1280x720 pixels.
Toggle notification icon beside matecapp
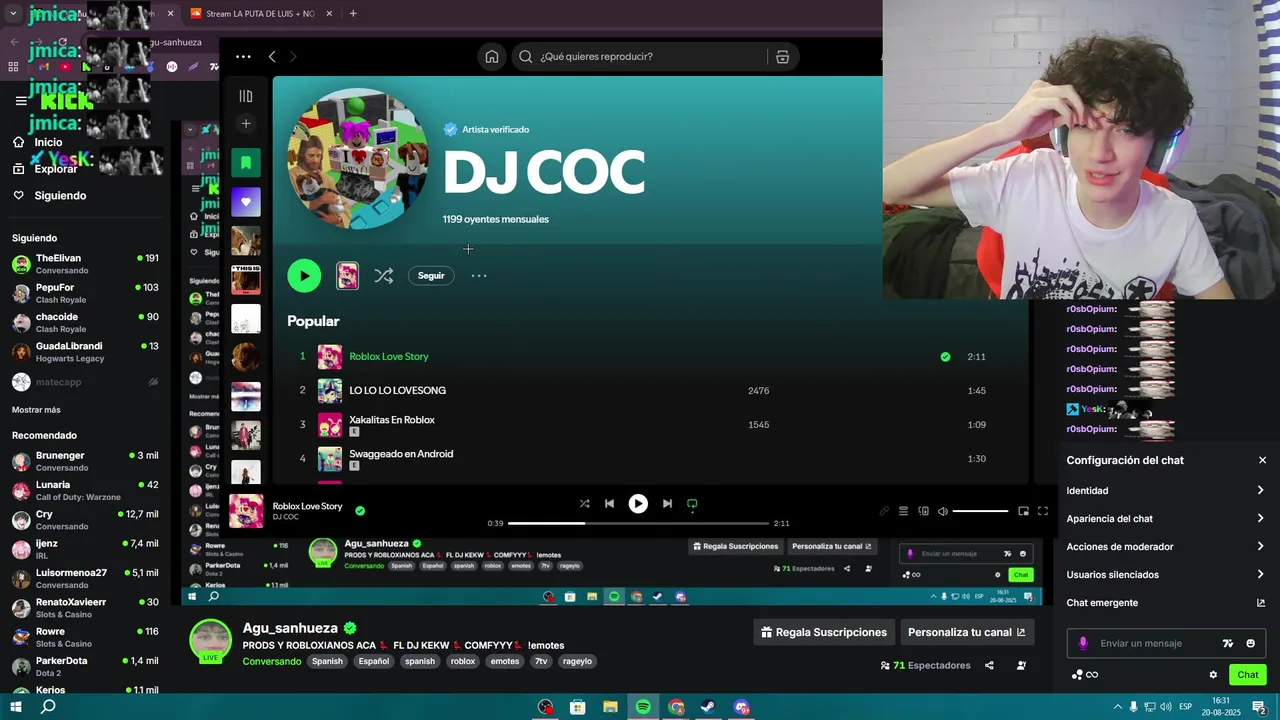pyautogui.click(x=153, y=382)
